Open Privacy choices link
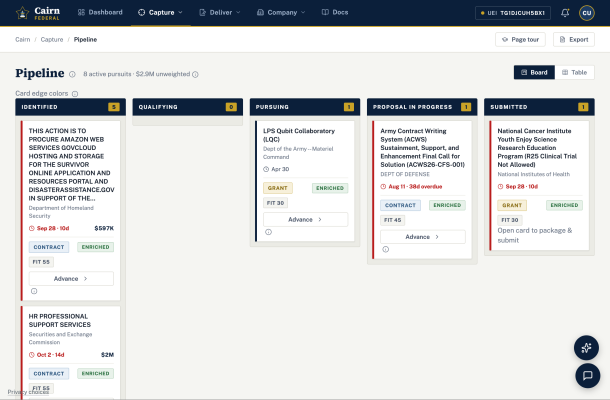The width and height of the screenshot is (610, 400). coord(28,392)
